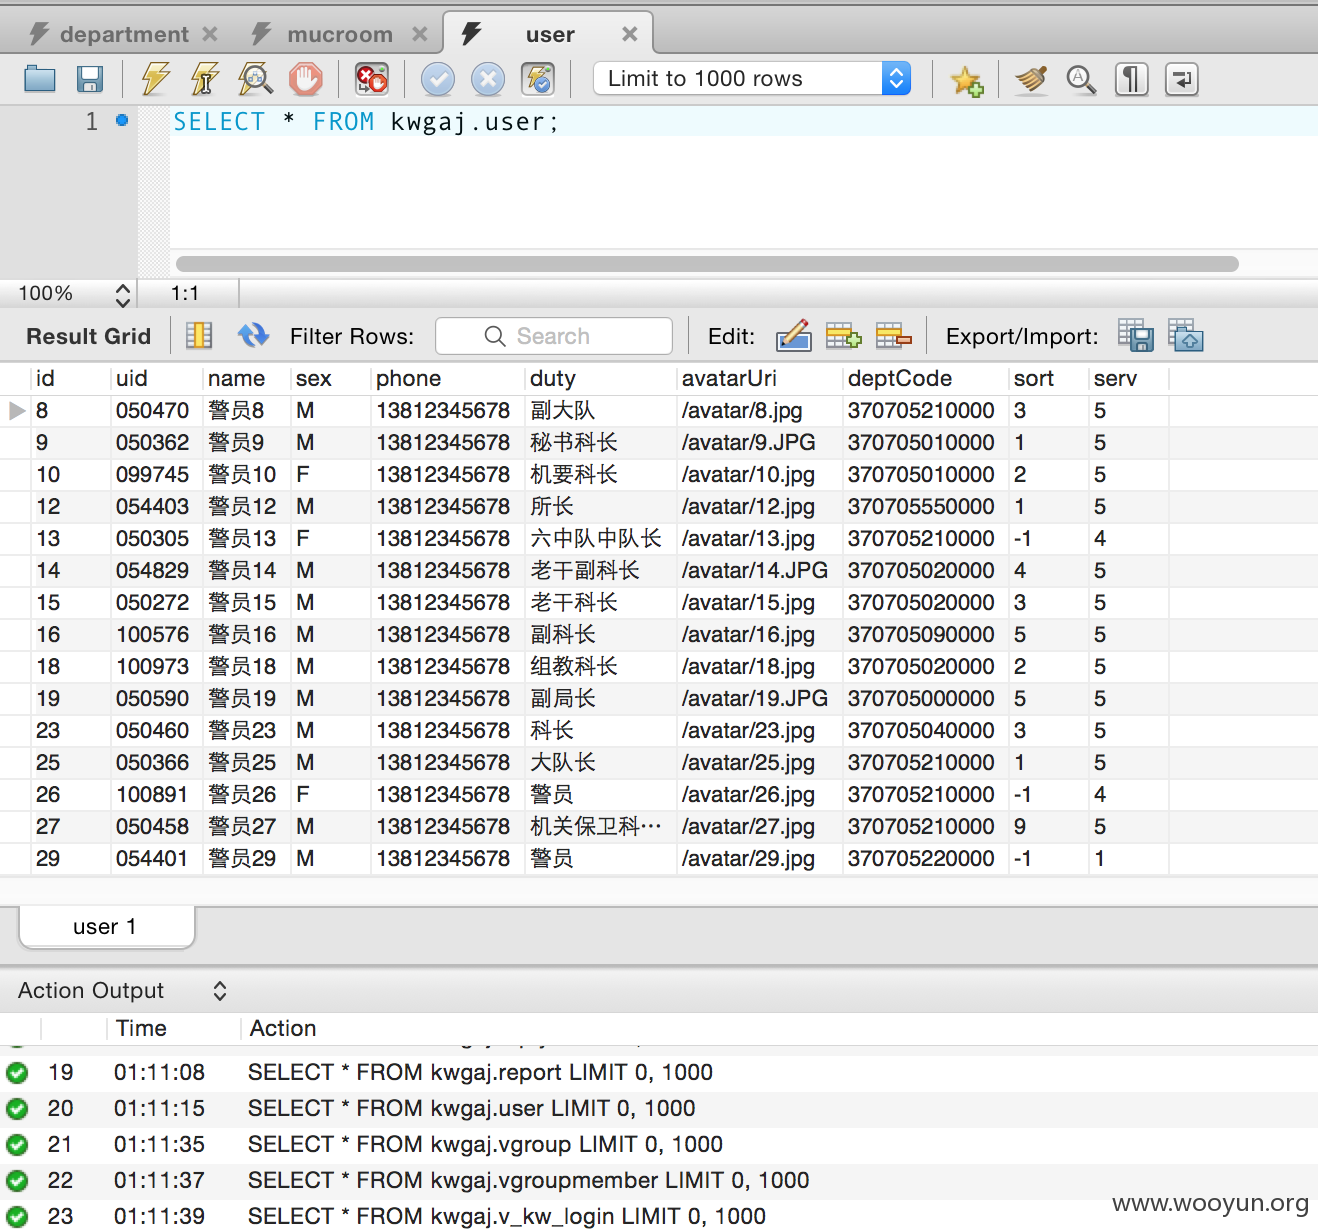
Task: Select output row kwgaj.report query
Action: click(x=659, y=1073)
